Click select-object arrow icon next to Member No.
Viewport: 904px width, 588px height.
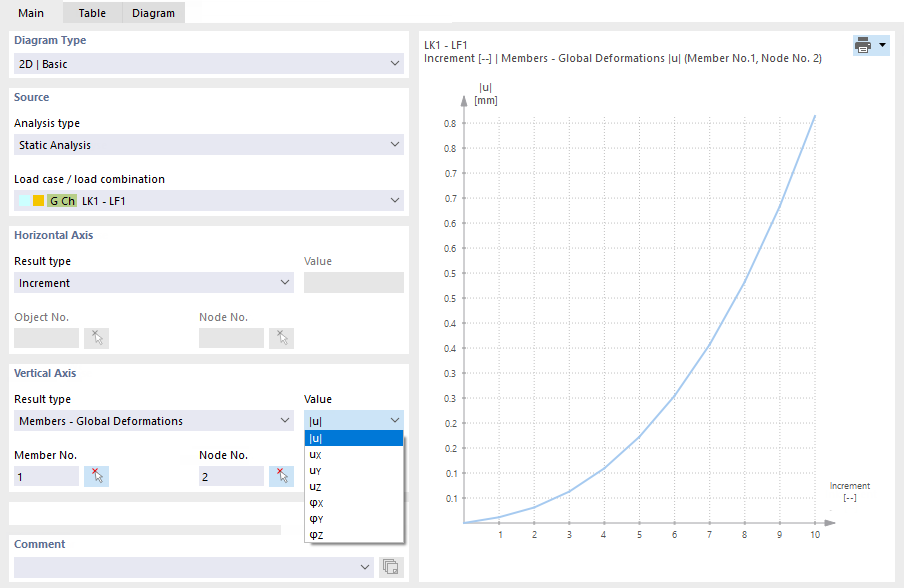tap(96, 475)
